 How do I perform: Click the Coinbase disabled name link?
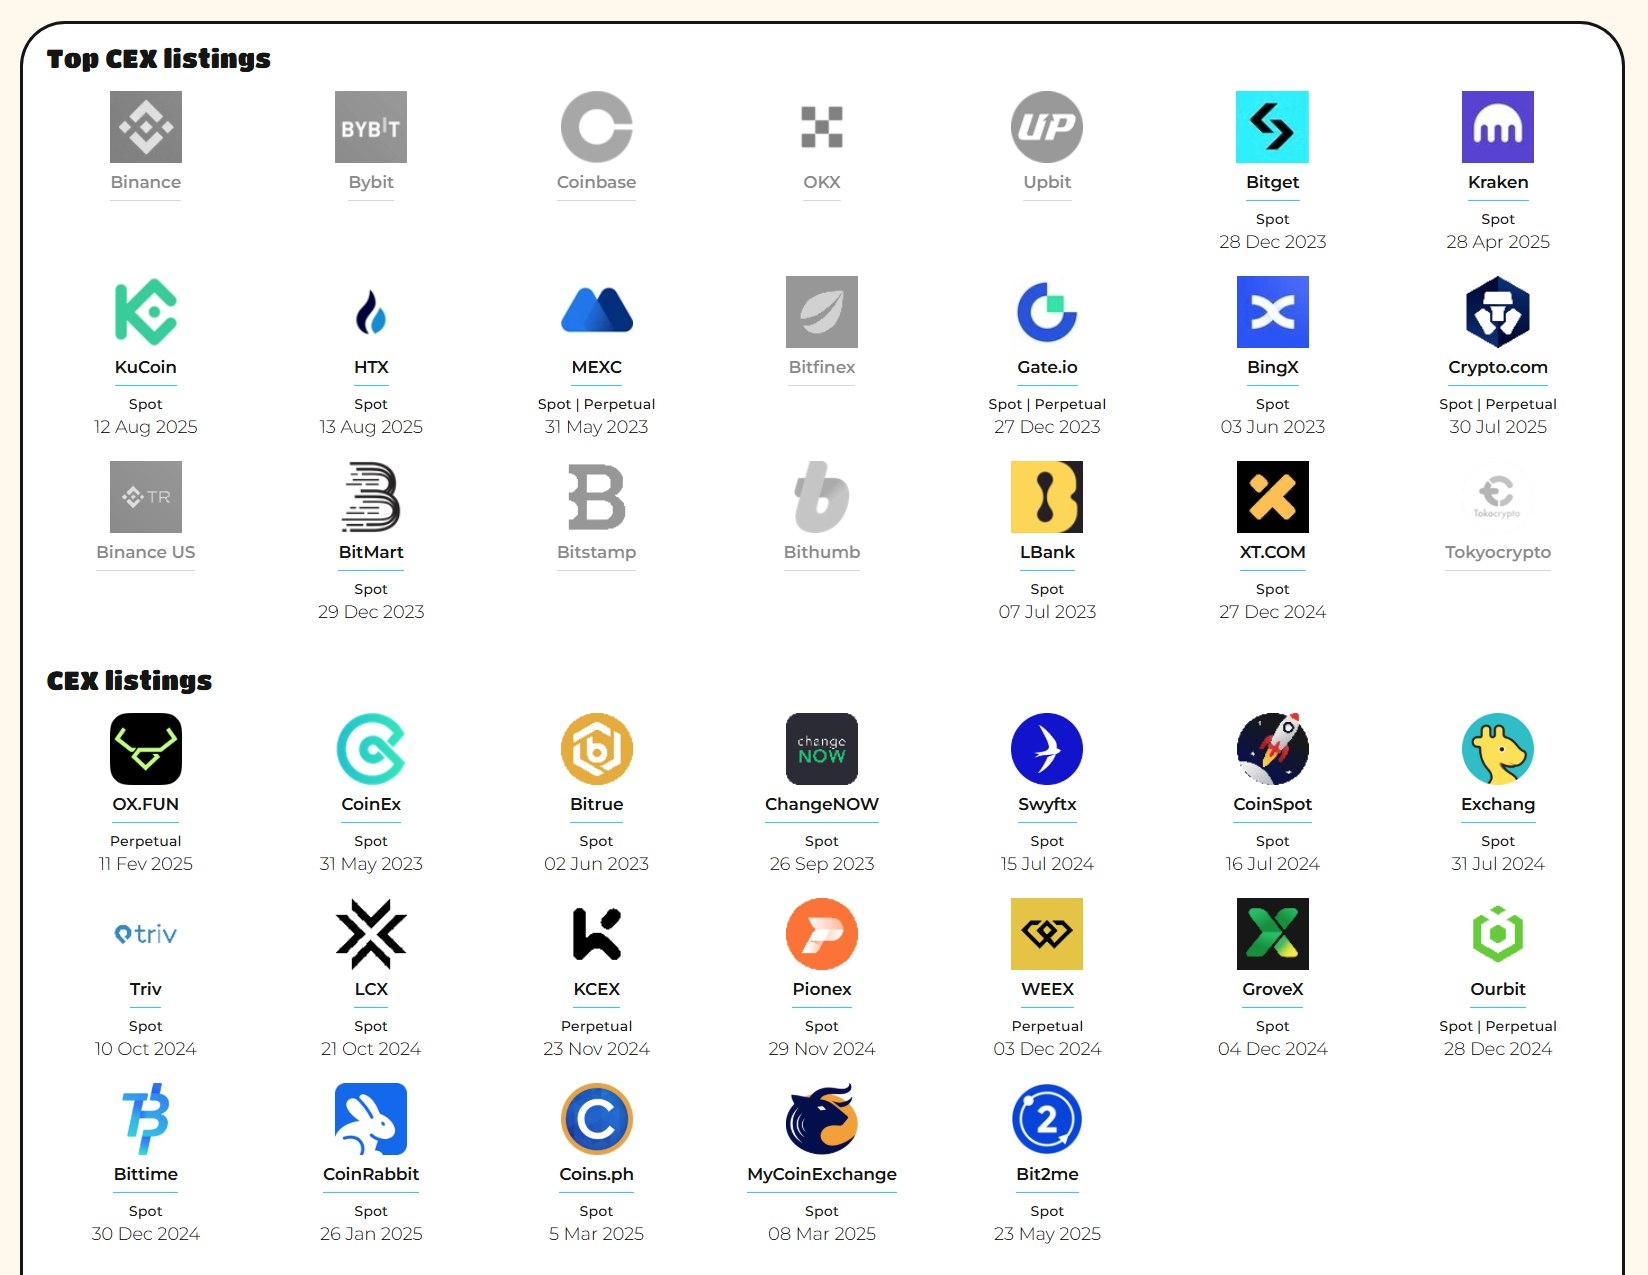click(x=596, y=182)
